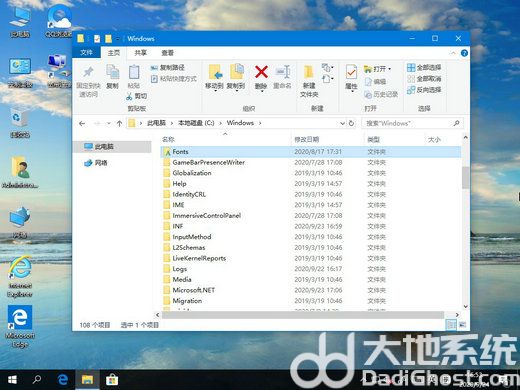Click Local Disk (C:) in address path

point(196,123)
